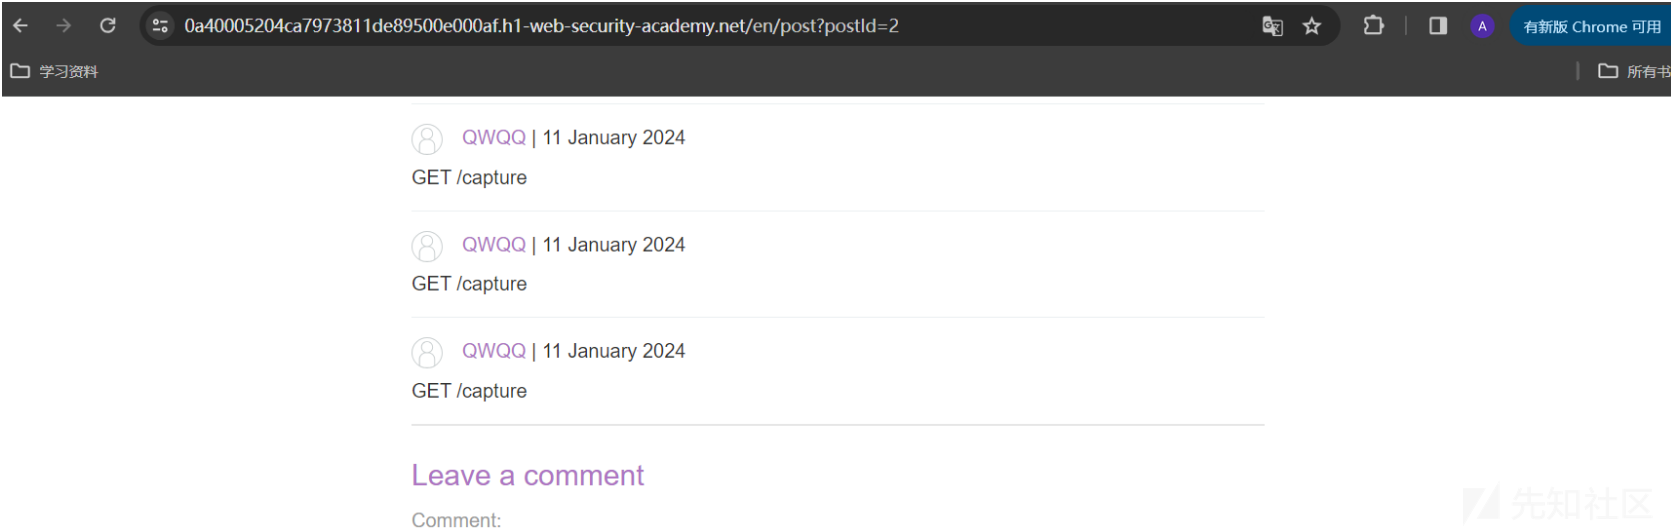The height and width of the screenshot is (530, 1671).
Task: Open second QWQQ author link
Action: click(493, 245)
